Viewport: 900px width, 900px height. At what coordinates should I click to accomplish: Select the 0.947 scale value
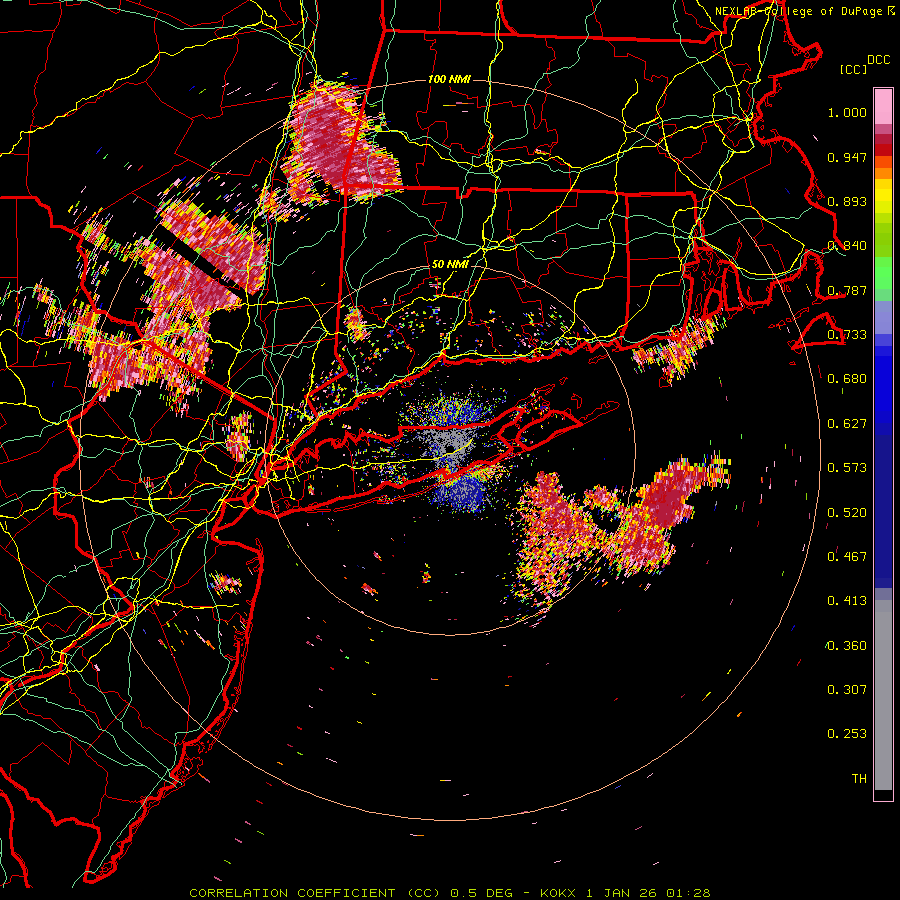pos(847,157)
